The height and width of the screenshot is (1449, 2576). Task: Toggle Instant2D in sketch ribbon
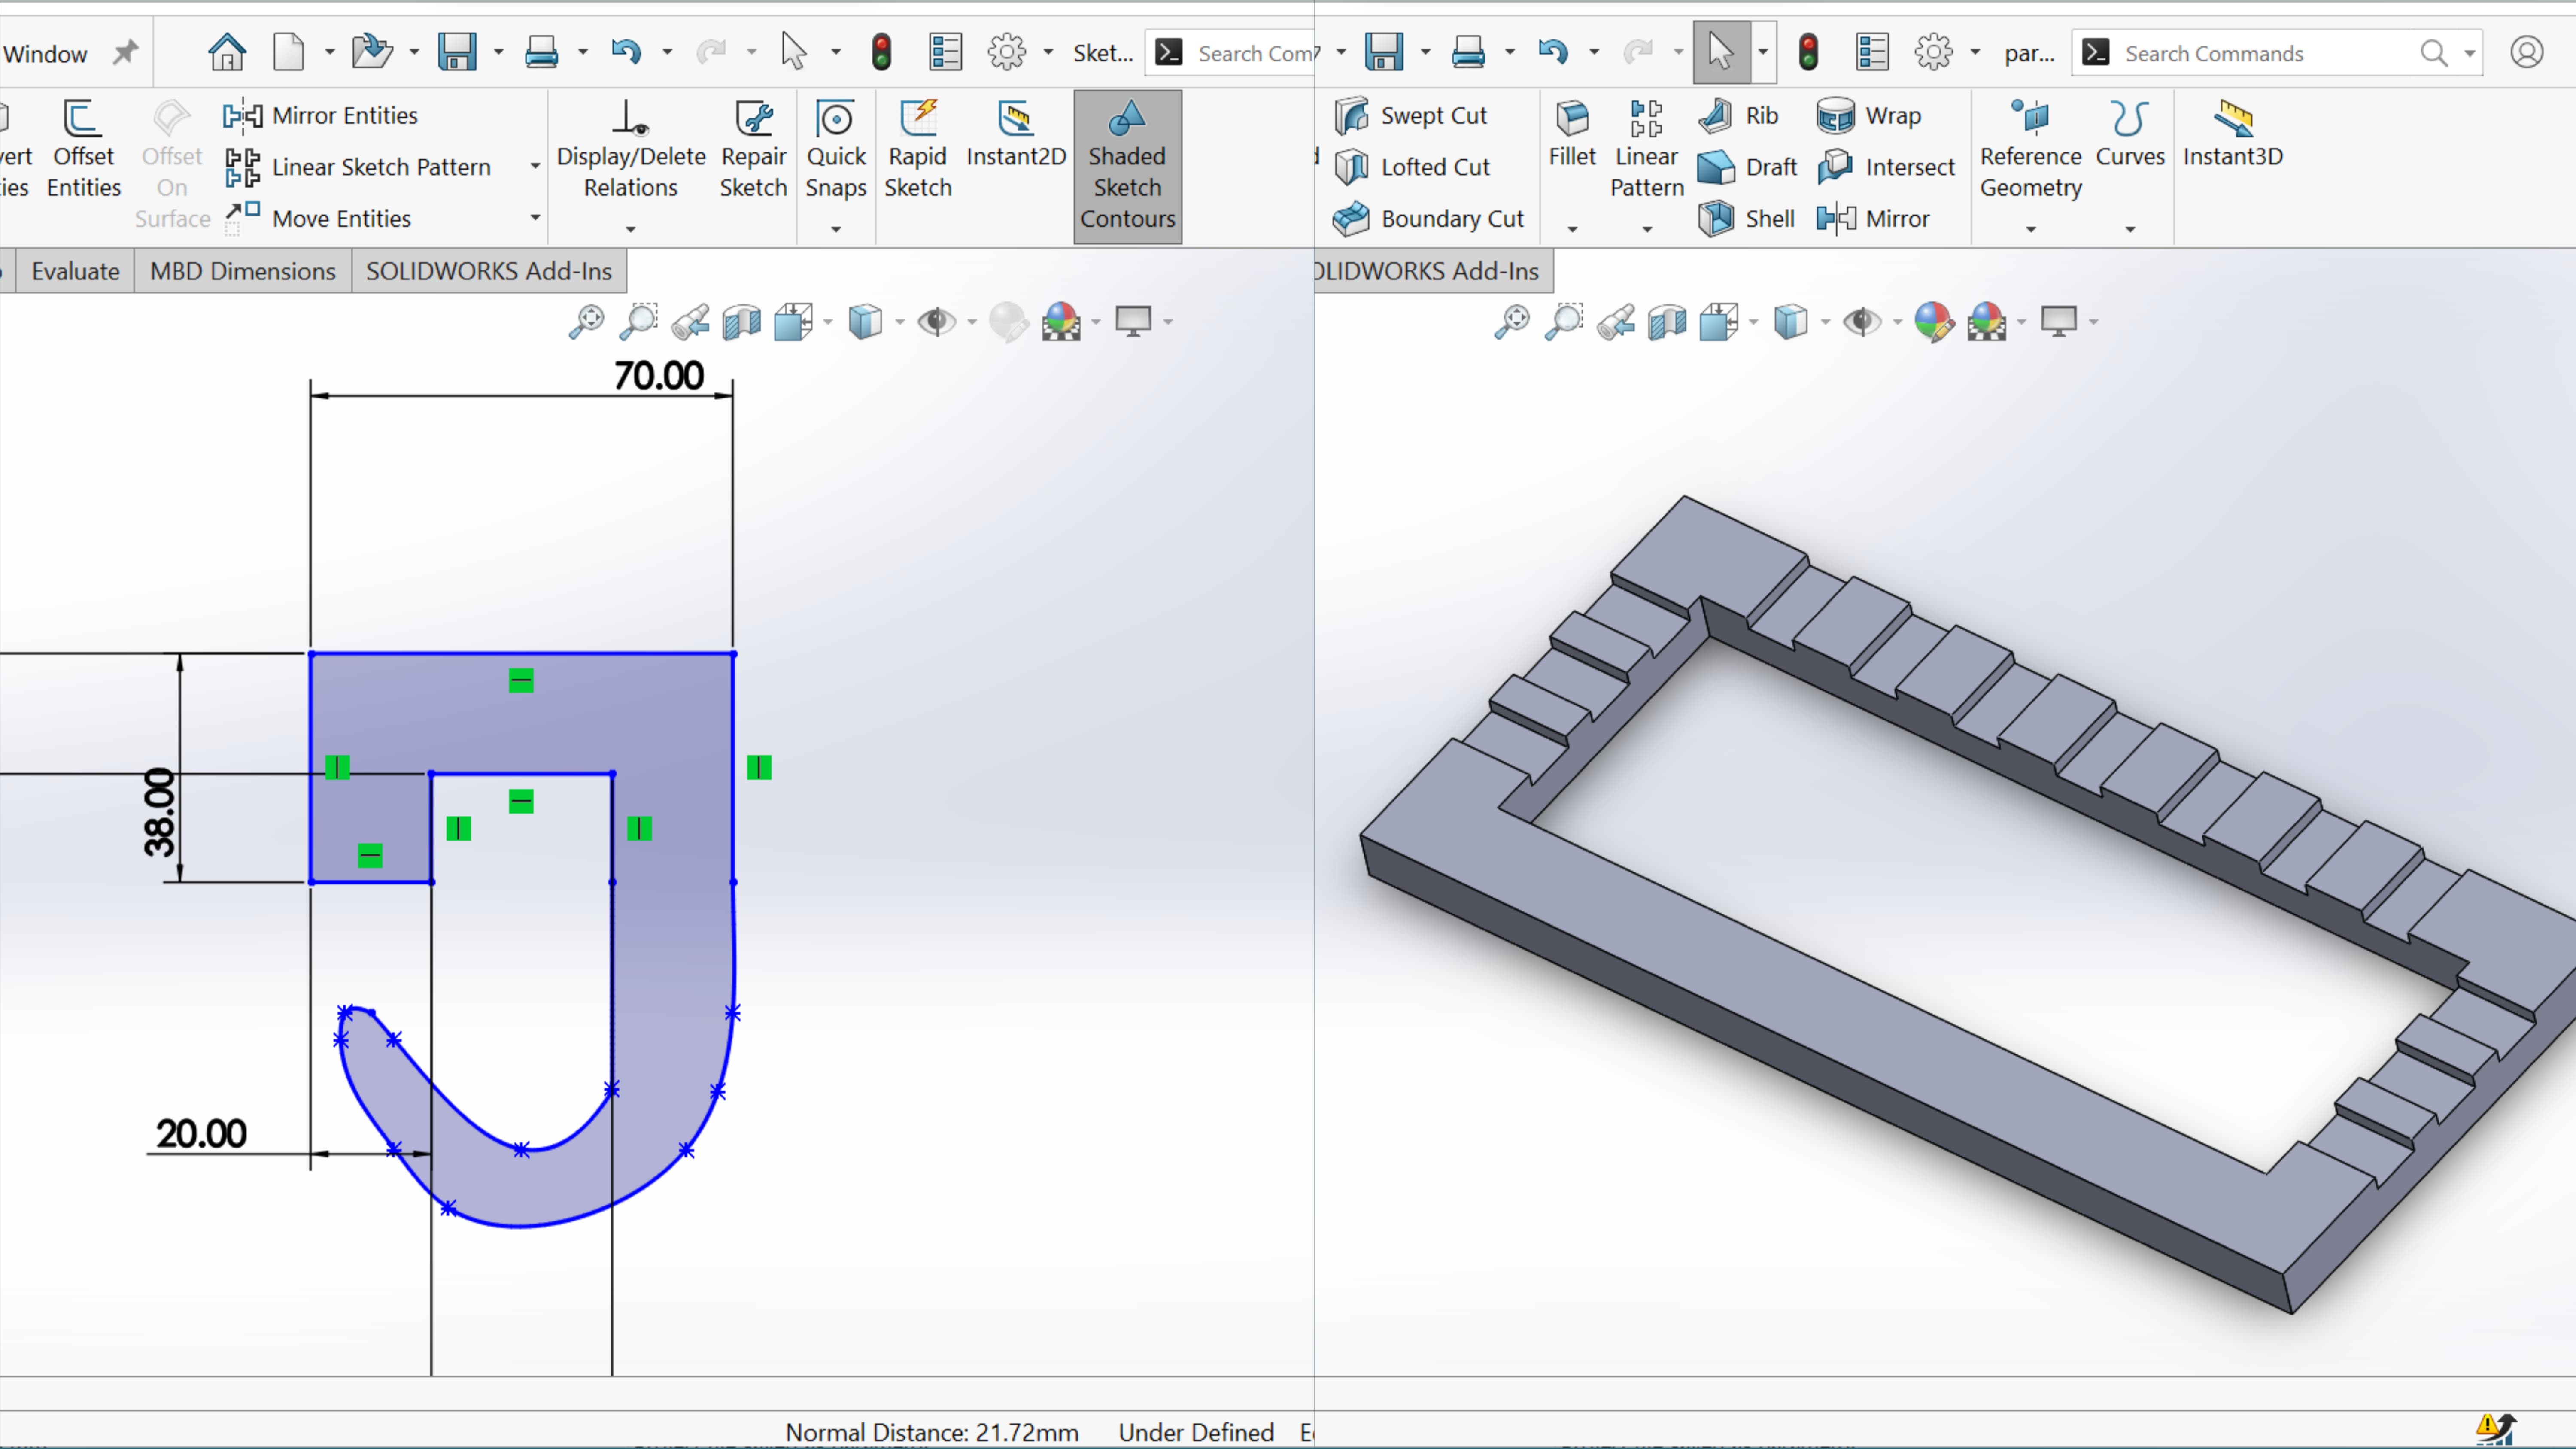1016,134
